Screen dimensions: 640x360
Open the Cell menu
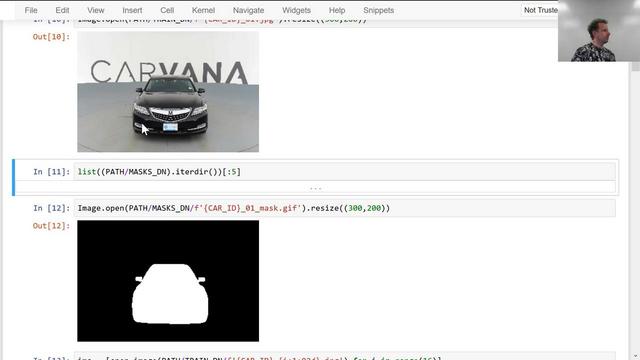click(167, 10)
